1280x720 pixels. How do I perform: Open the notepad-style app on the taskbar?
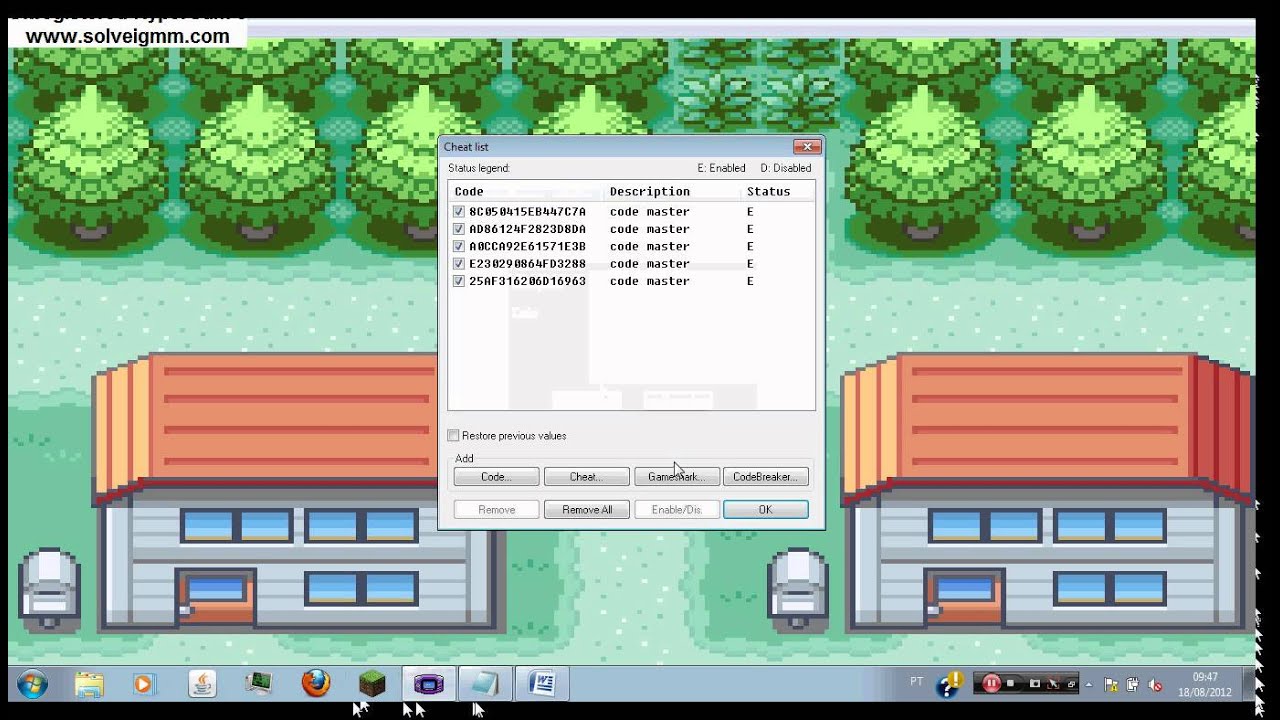coord(484,684)
